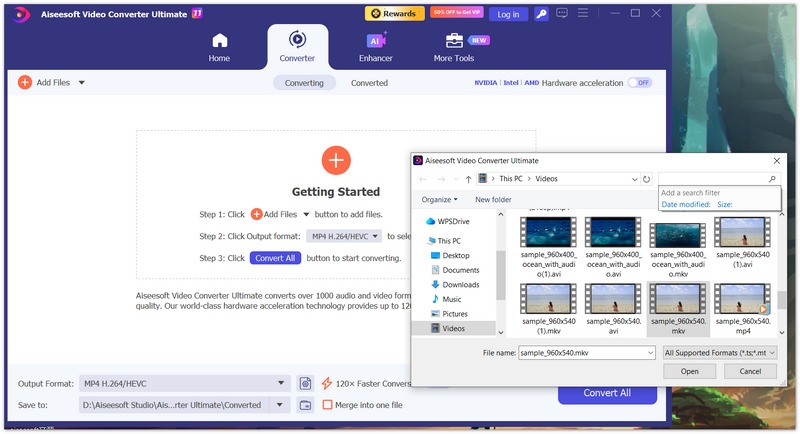Click the key register icon
The width and height of the screenshot is (800, 434).
pos(541,14)
